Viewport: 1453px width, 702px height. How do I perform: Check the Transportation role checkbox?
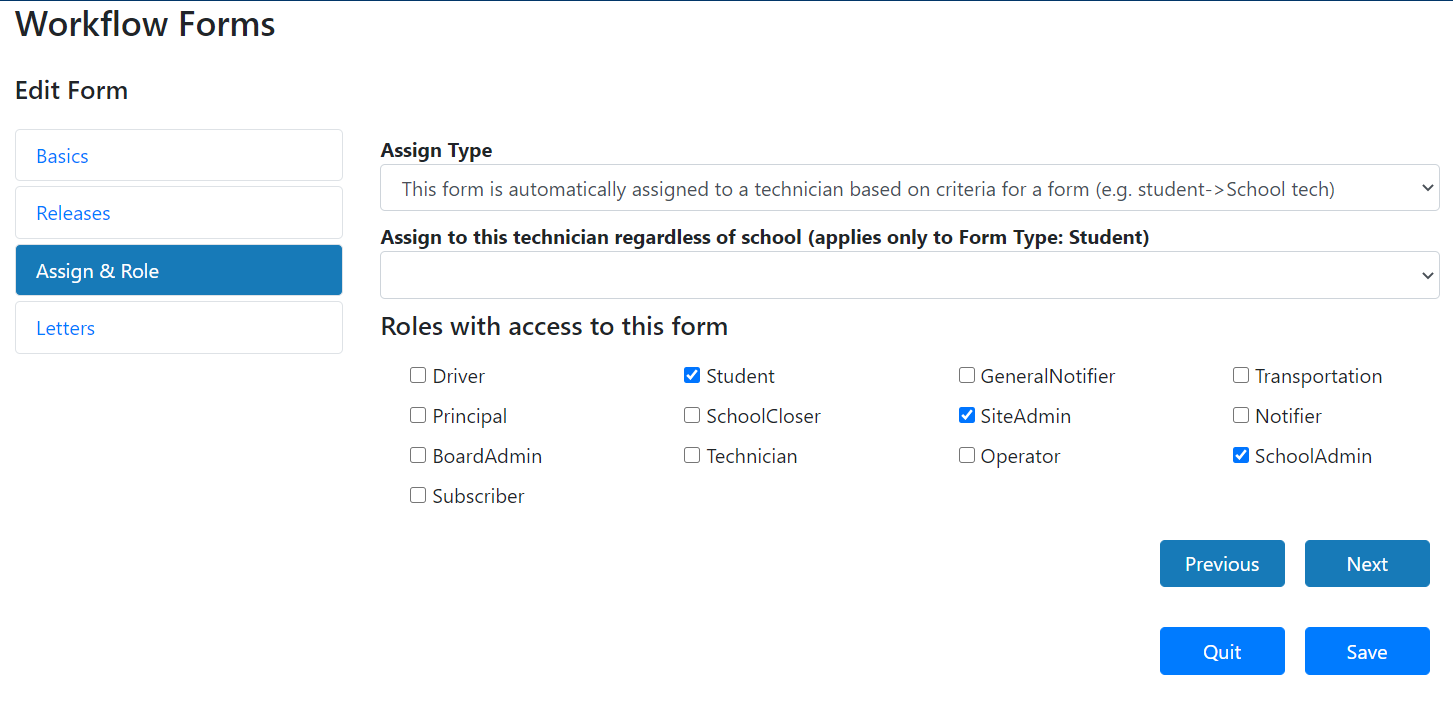[x=1241, y=375]
